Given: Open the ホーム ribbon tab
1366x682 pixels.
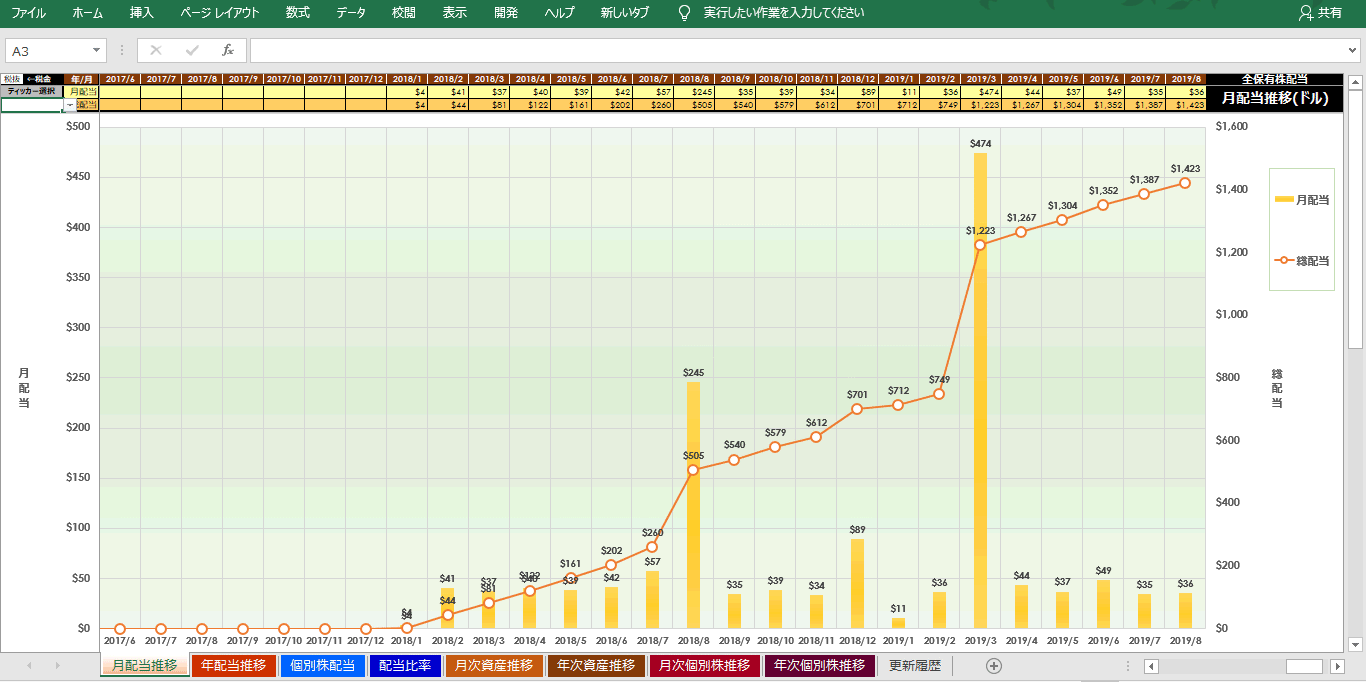Looking at the screenshot, I should 88,13.
